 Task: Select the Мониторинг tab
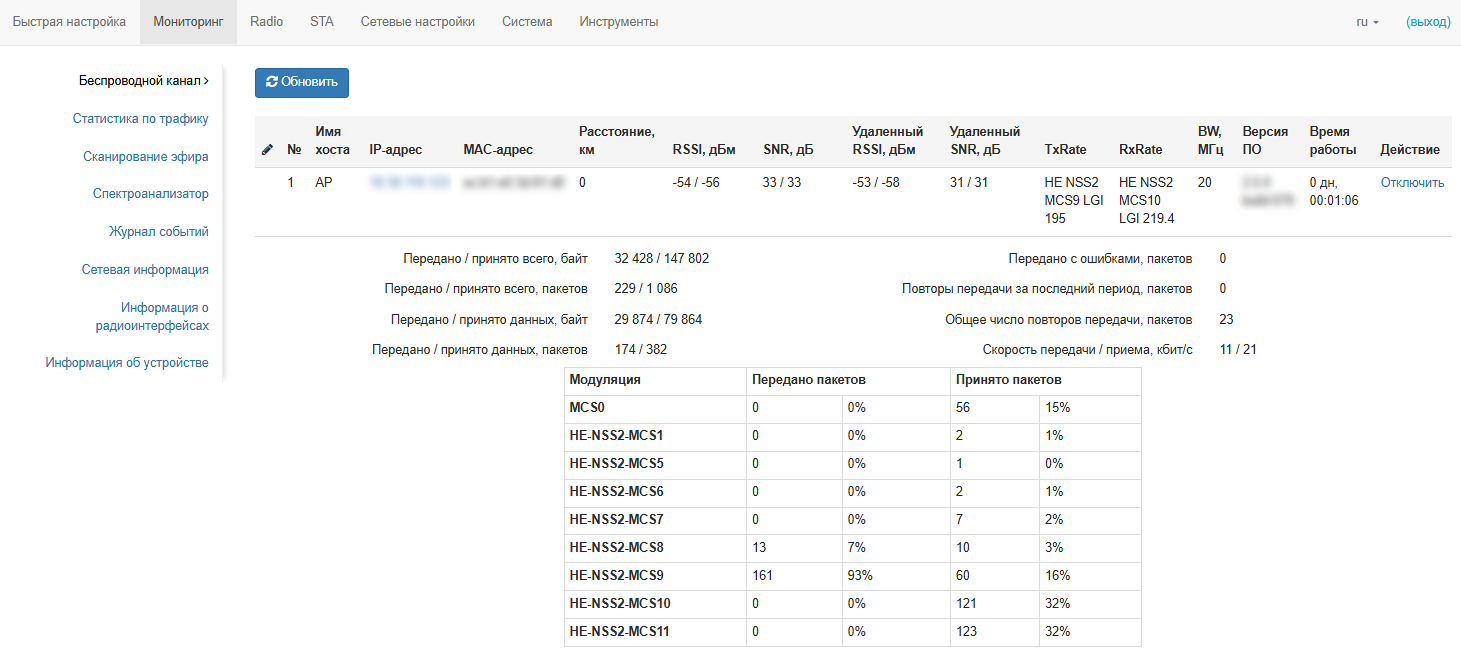(188, 22)
